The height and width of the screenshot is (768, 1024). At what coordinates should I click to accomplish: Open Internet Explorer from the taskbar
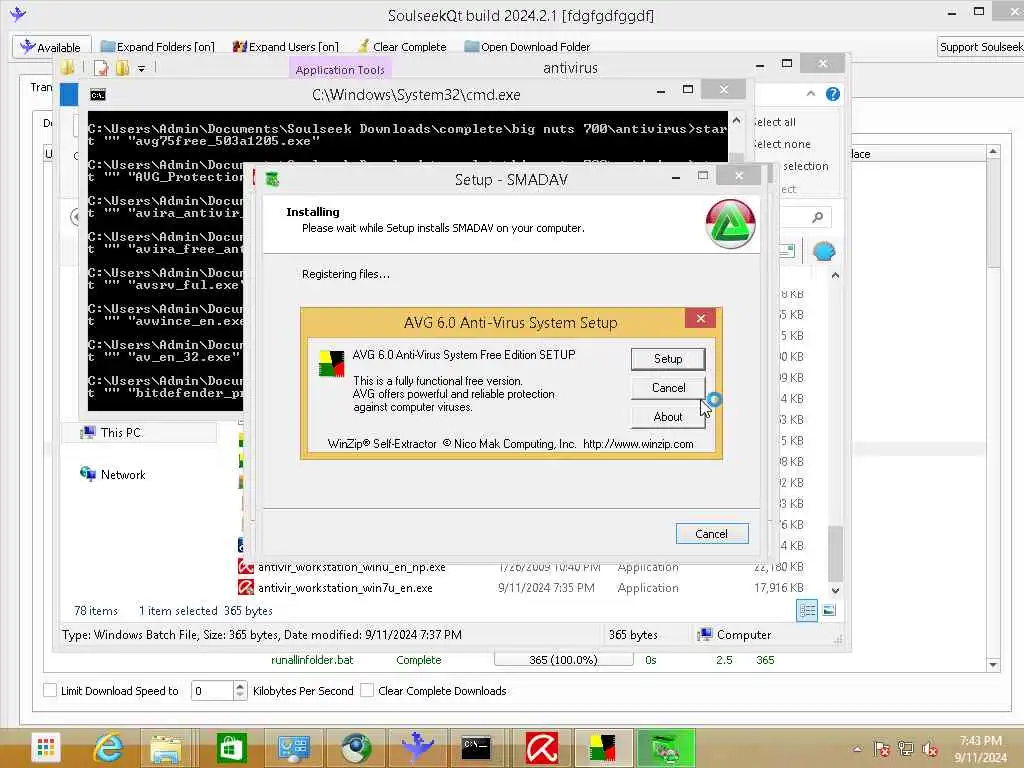click(x=108, y=748)
